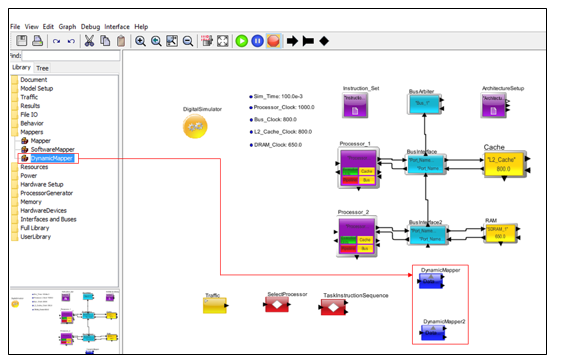The width and height of the screenshot is (561, 364).
Task: Select the SDRAM RAM yellow block
Action: (x=500, y=233)
